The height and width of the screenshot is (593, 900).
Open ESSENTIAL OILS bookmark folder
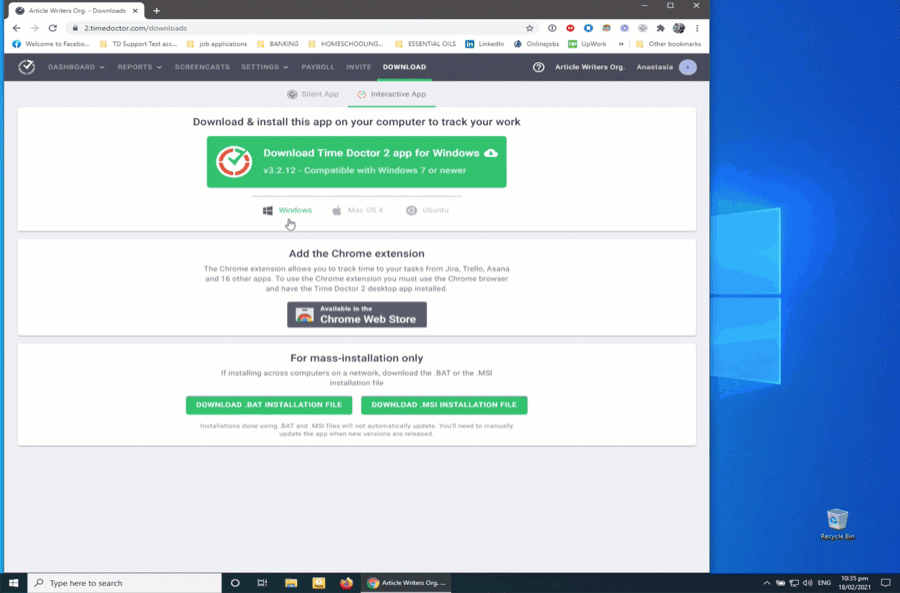click(x=425, y=44)
